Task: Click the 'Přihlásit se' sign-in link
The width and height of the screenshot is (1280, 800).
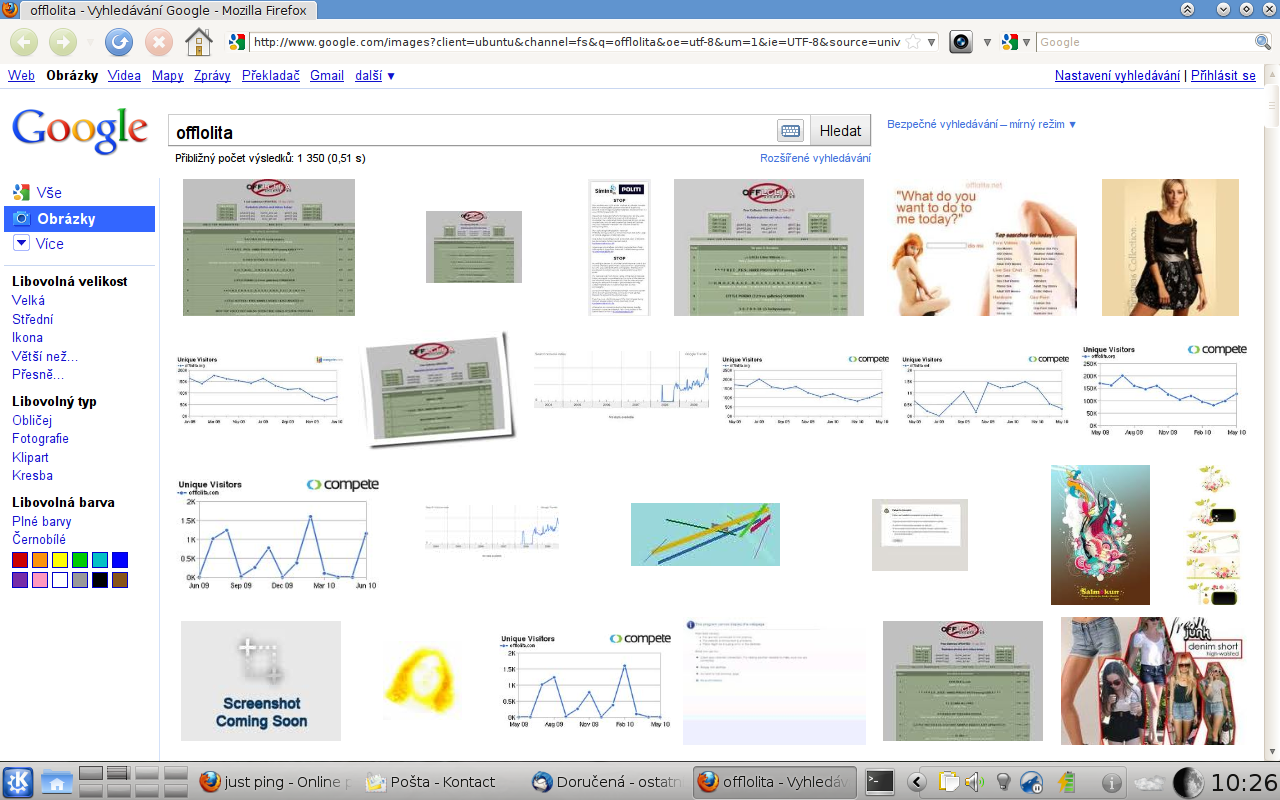Action: 1223,75
